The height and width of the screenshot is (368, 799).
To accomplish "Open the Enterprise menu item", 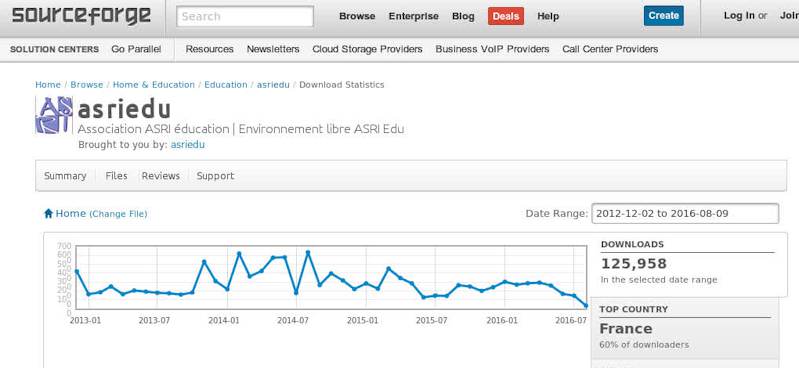I will click(413, 16).
